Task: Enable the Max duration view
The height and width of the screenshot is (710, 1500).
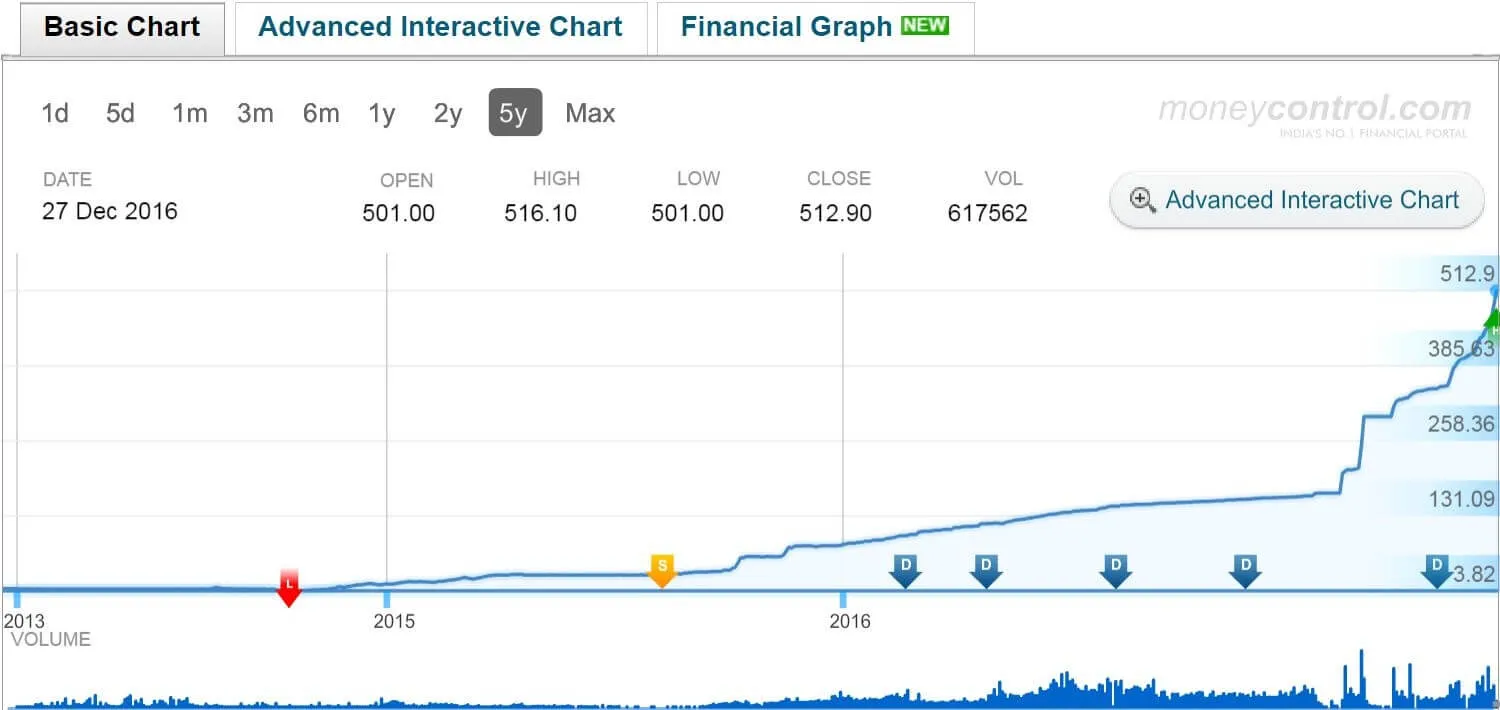Action: [590, 113]
